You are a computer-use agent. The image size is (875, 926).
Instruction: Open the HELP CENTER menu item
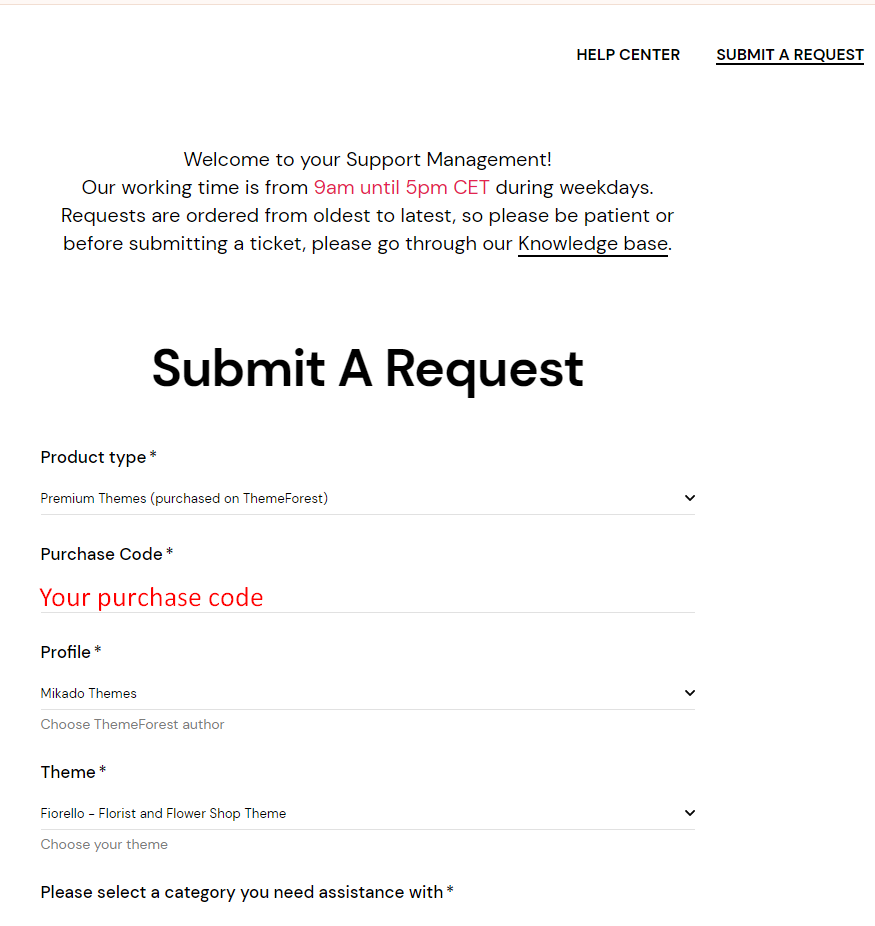coord(628,55)
